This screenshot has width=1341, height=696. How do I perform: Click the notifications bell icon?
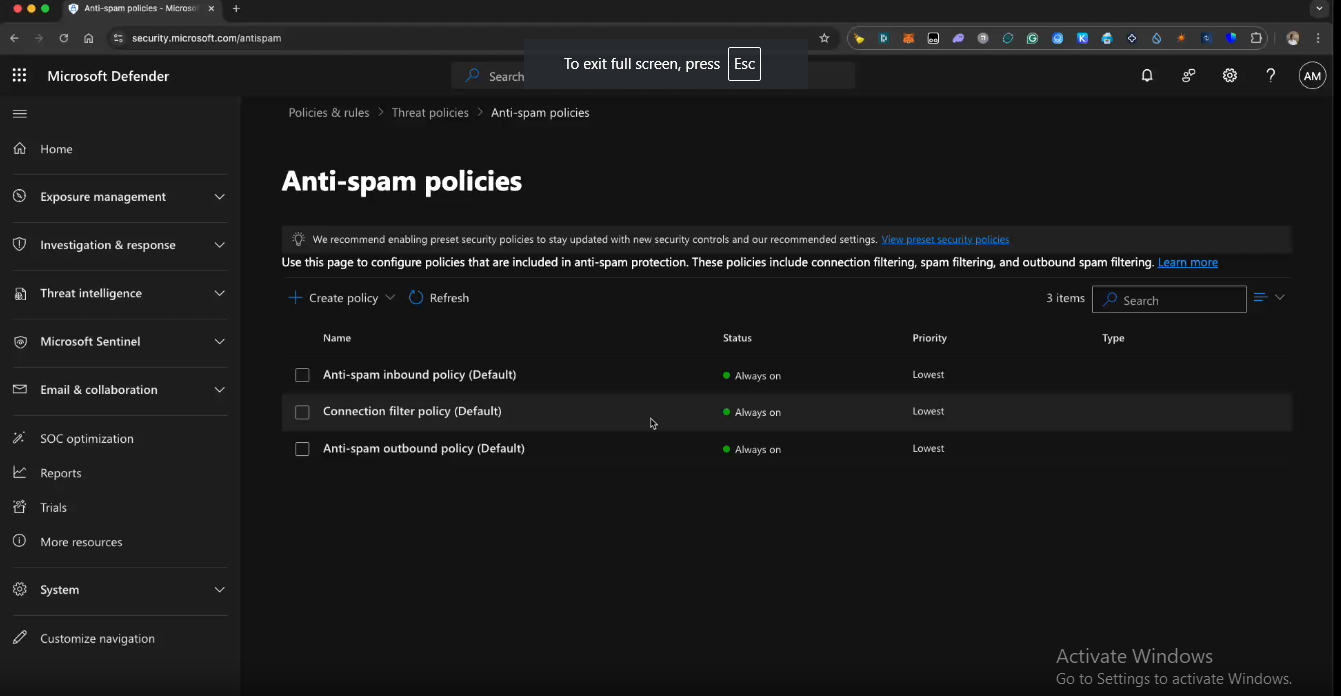pyautogui.click(x=1147, y=76)
